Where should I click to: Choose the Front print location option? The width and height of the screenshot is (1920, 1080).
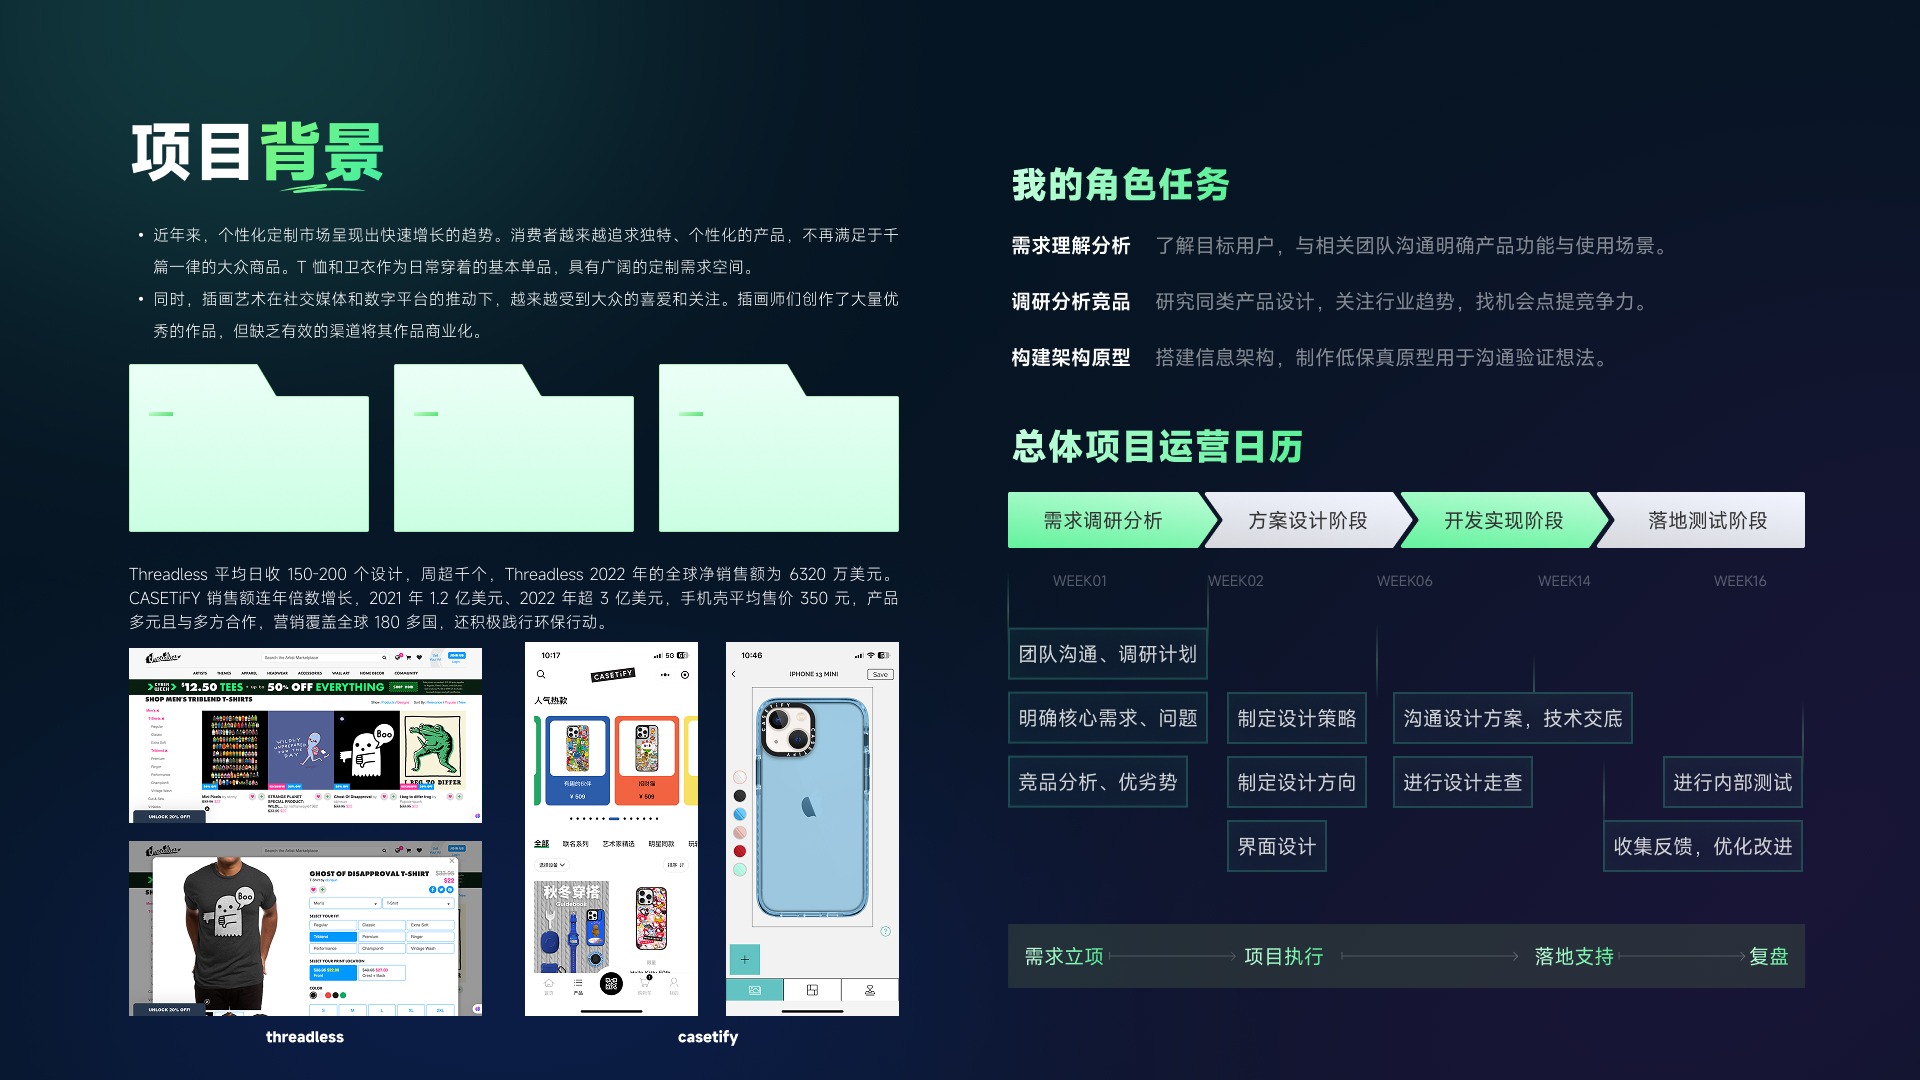(333, 972)
